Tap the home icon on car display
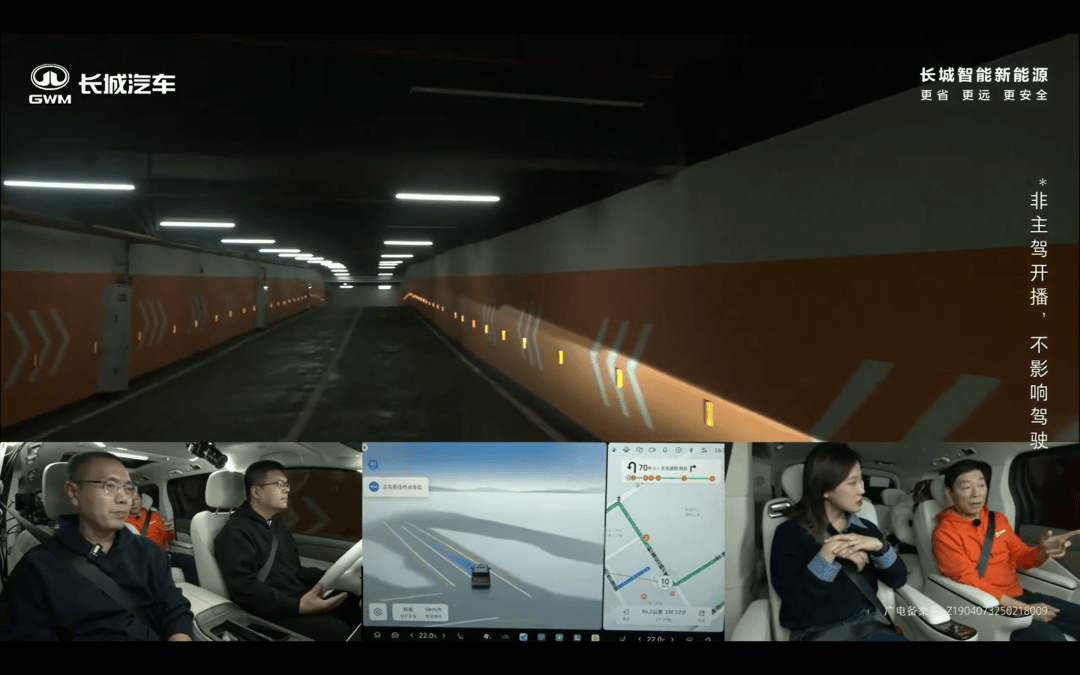Image resolution: width=1080 pixels, height=675 pixels. 377,635
